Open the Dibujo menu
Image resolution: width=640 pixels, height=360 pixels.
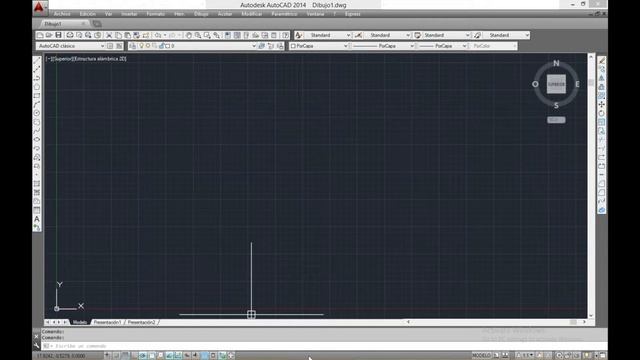point(201,14)
